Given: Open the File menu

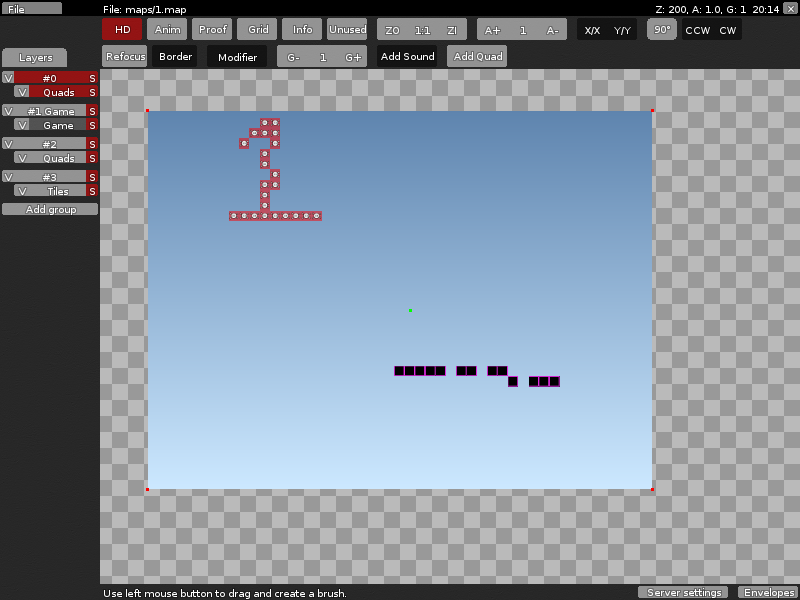Looking at the screenshot, I should pos(31,8).
